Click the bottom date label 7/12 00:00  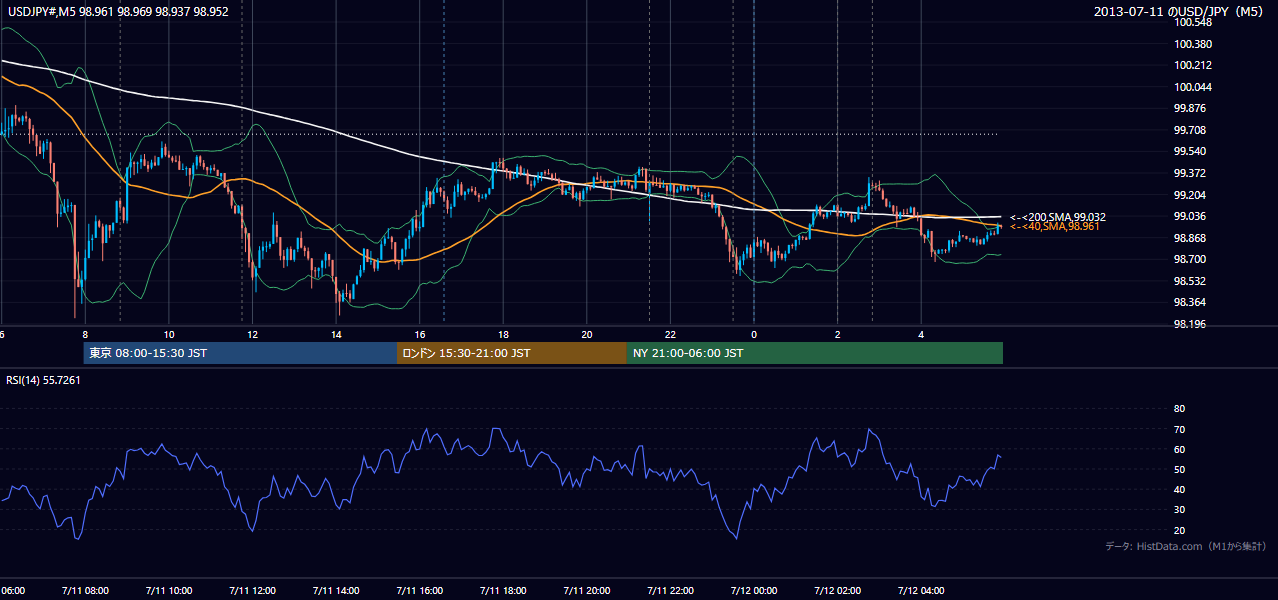pyautogui.click(x=754, y=590)
